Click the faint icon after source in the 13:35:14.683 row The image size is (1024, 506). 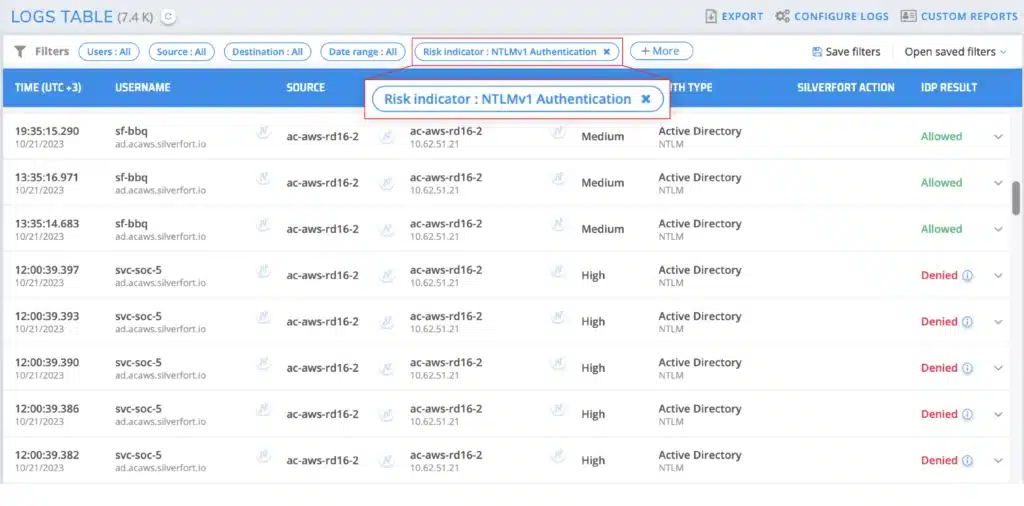387,229
